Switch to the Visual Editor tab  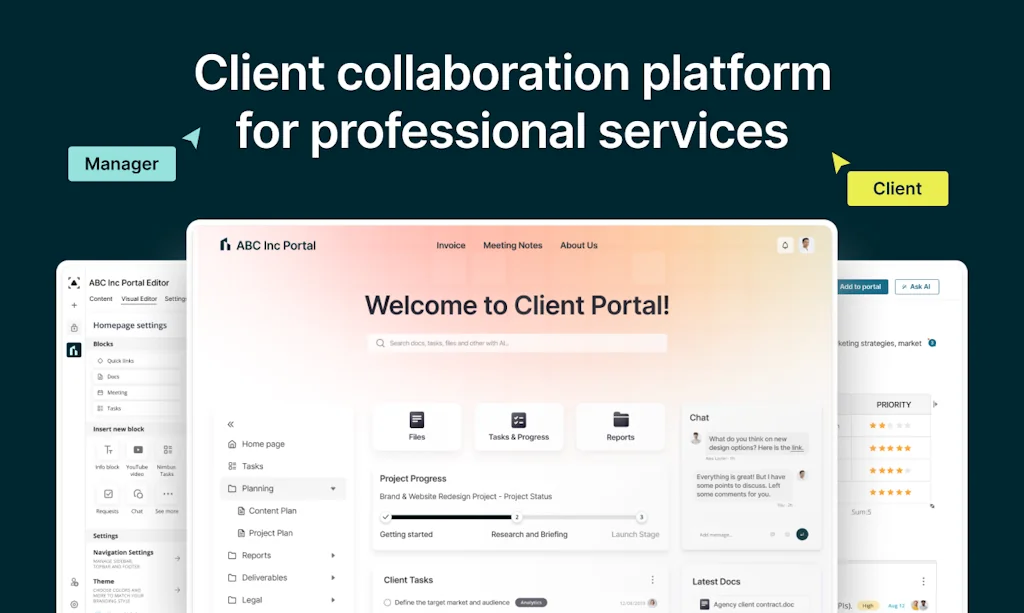click(x=138, y=298)
